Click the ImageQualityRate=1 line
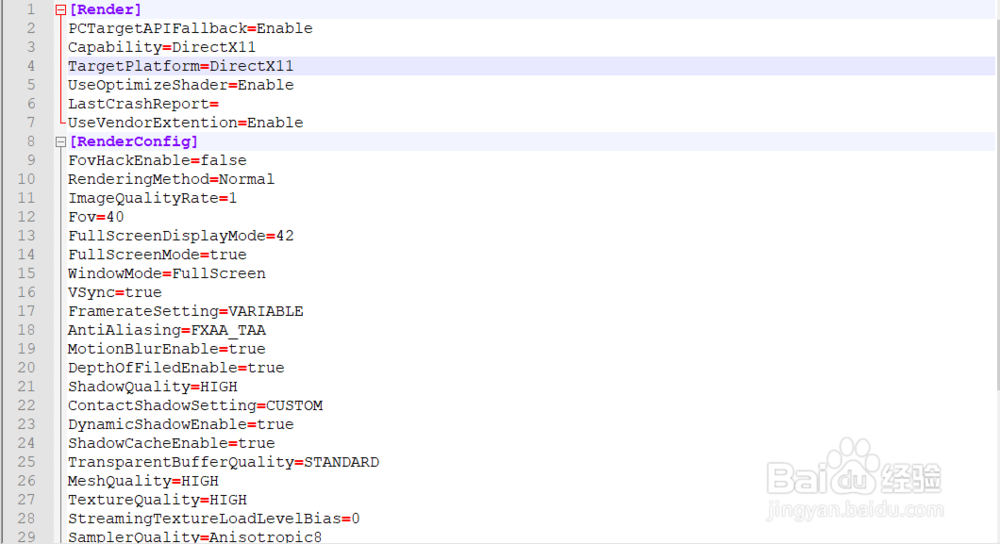The height and width of the screenshot is (544, 1000). click(x=152, y=198)
